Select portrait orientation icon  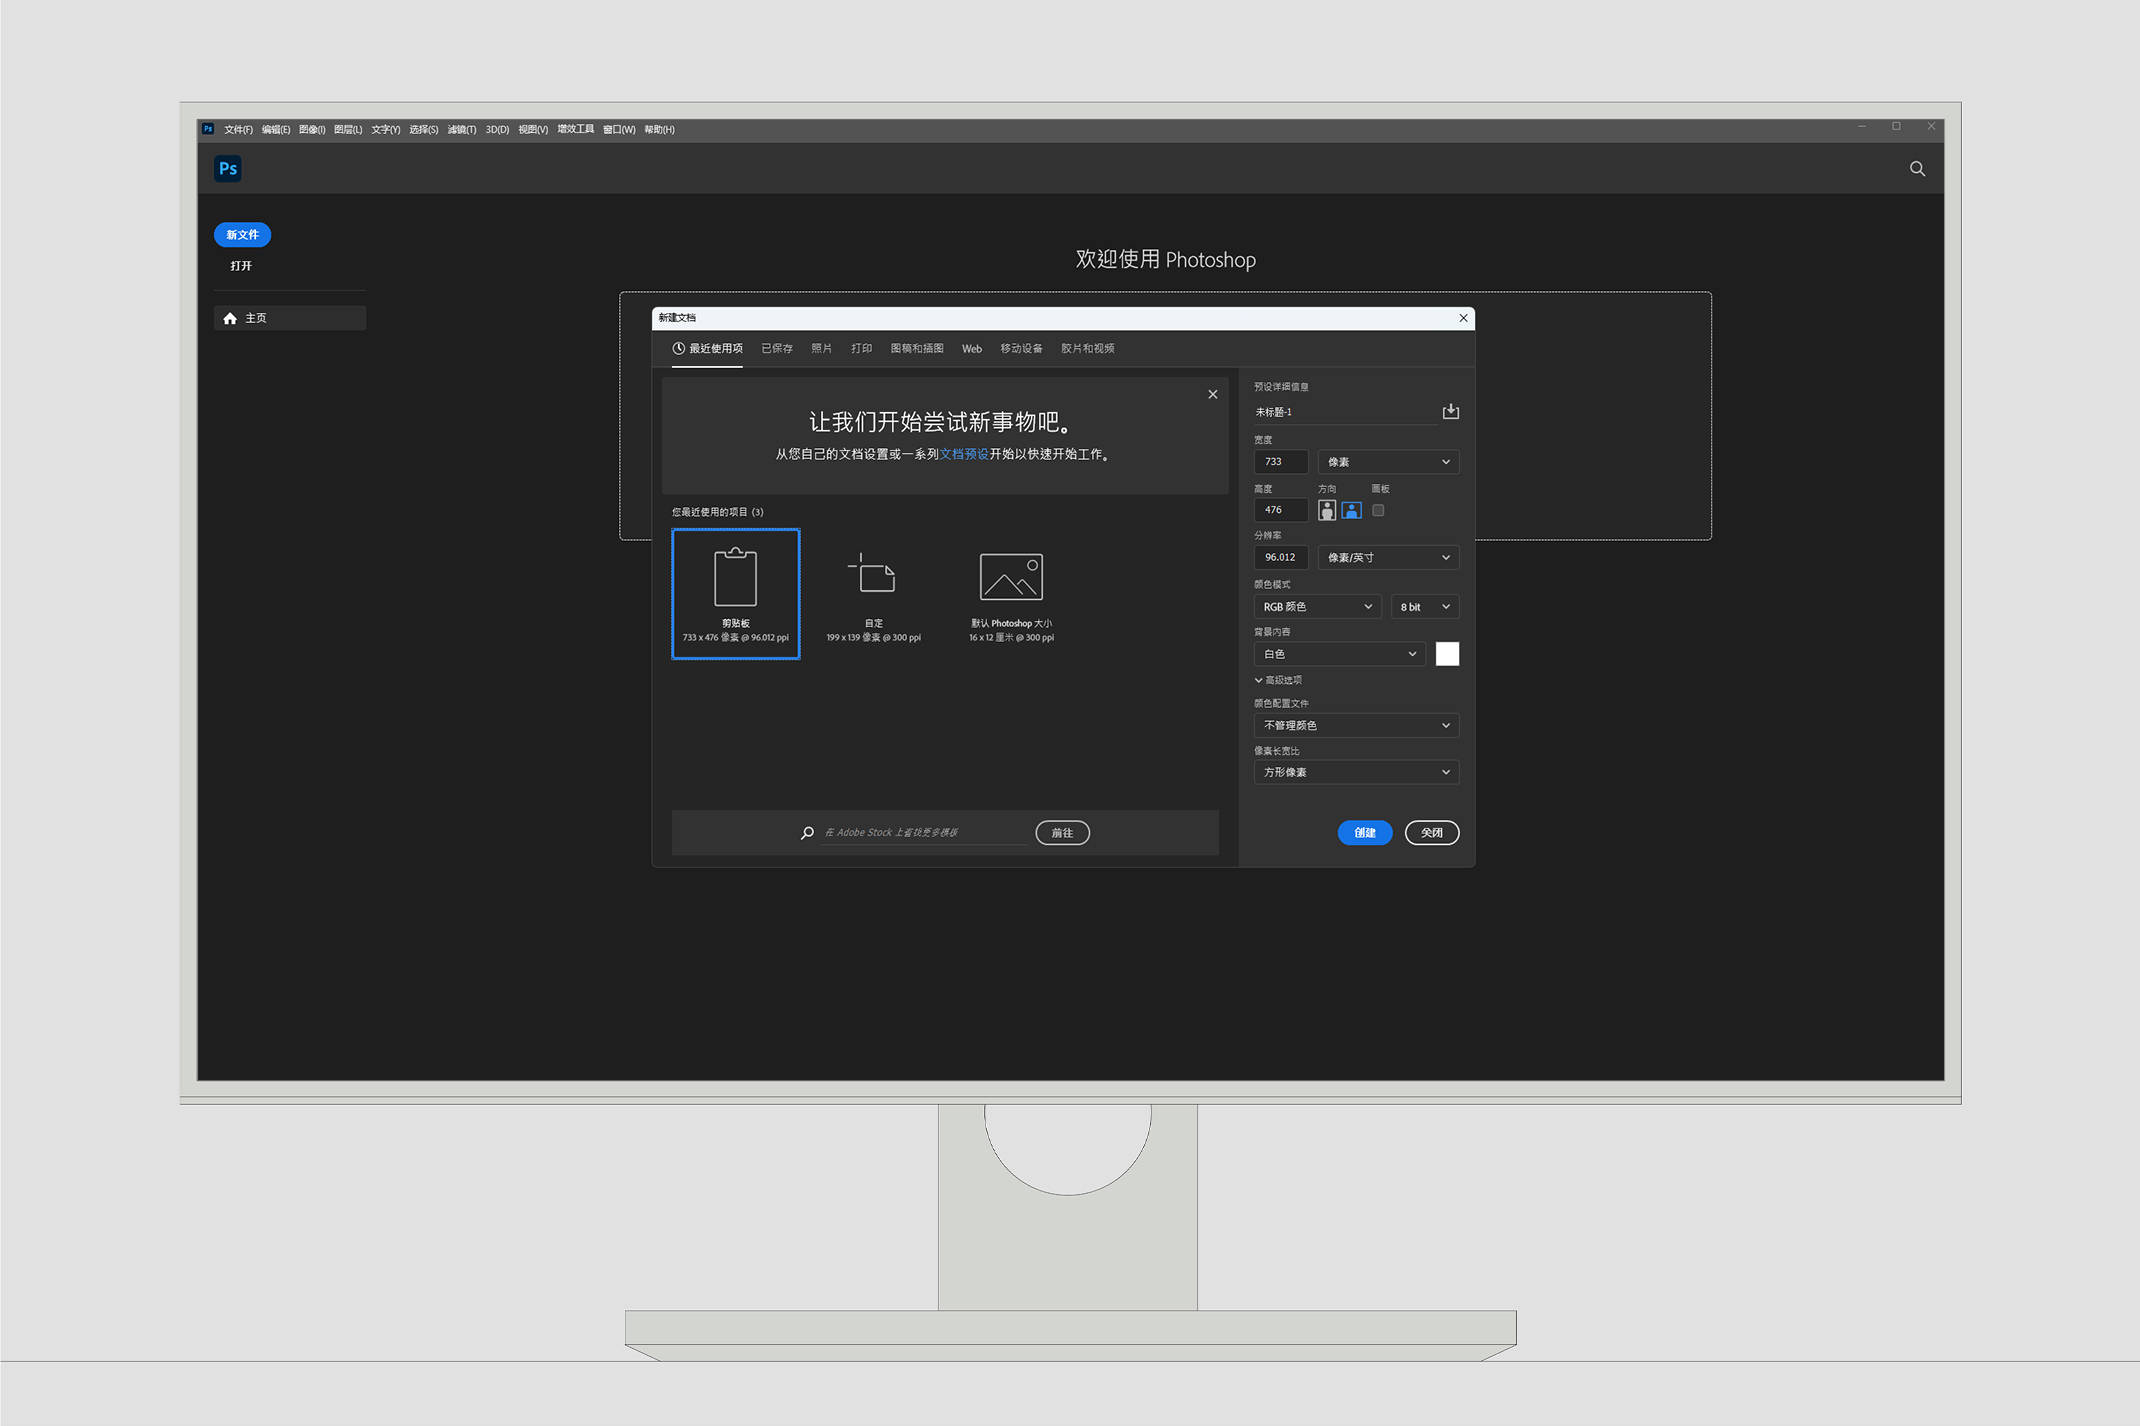1326,510
